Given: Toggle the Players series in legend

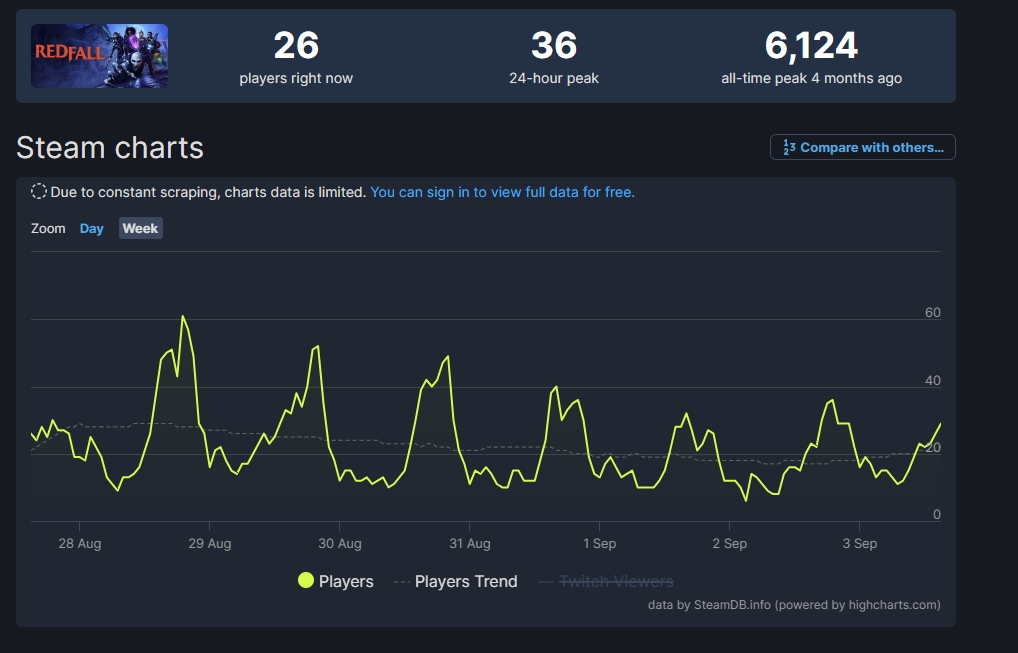Looking at the screenshot, I should [x=336, y=581].
